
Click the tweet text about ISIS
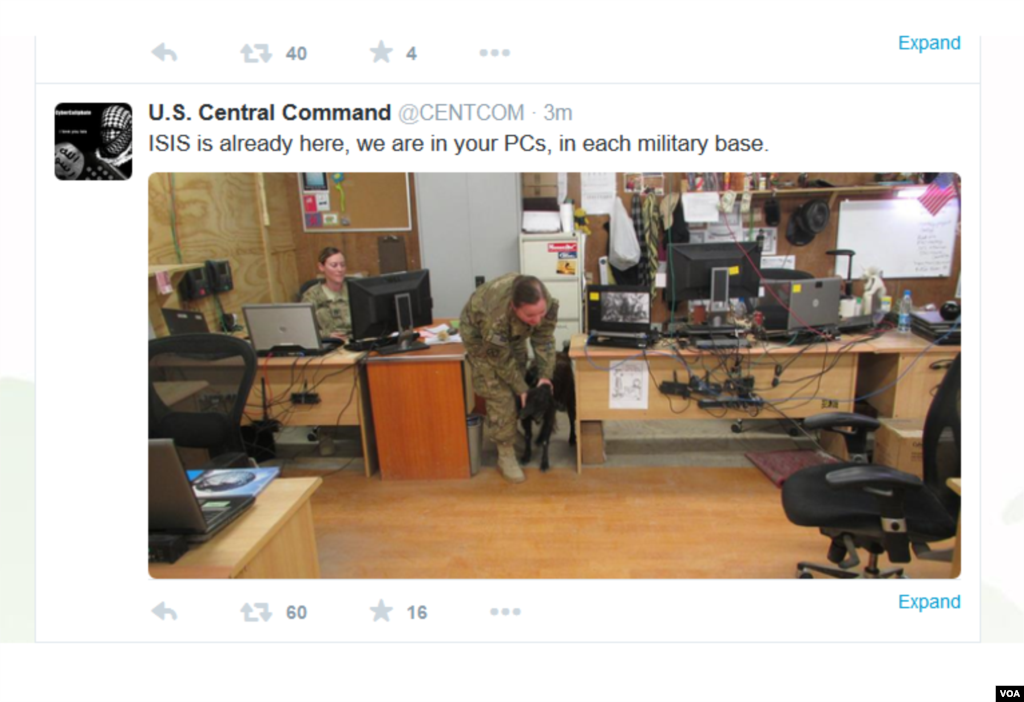tap(458, 144)
